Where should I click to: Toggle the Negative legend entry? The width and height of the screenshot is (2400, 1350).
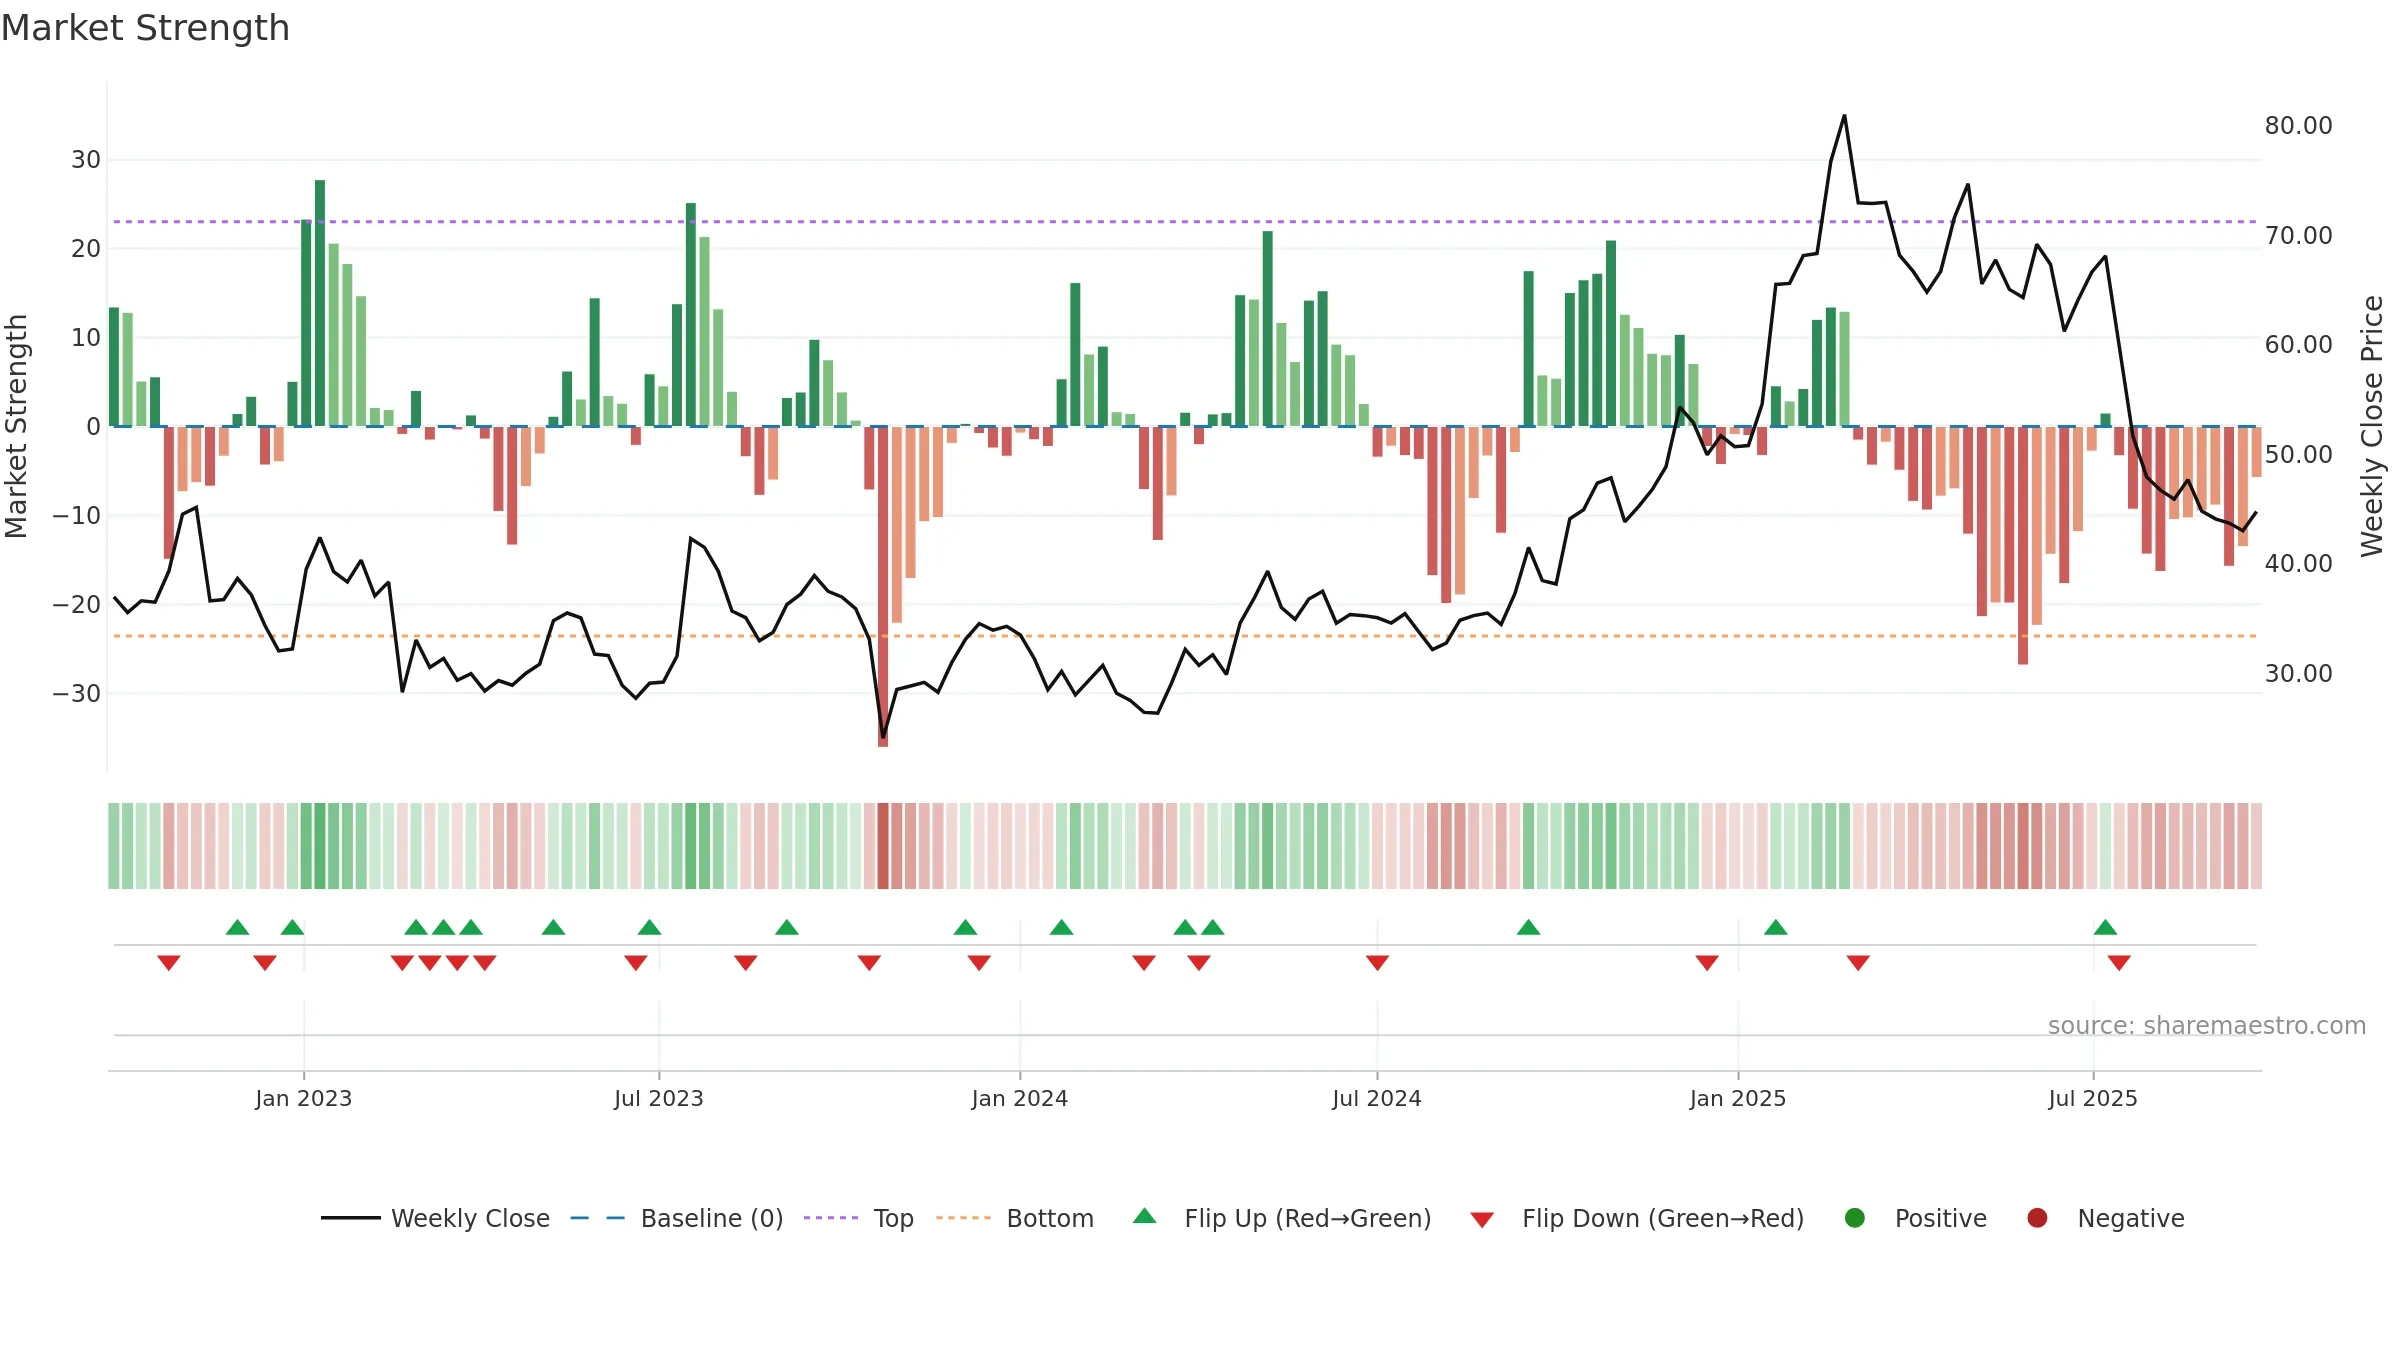coord(2105,1218)
